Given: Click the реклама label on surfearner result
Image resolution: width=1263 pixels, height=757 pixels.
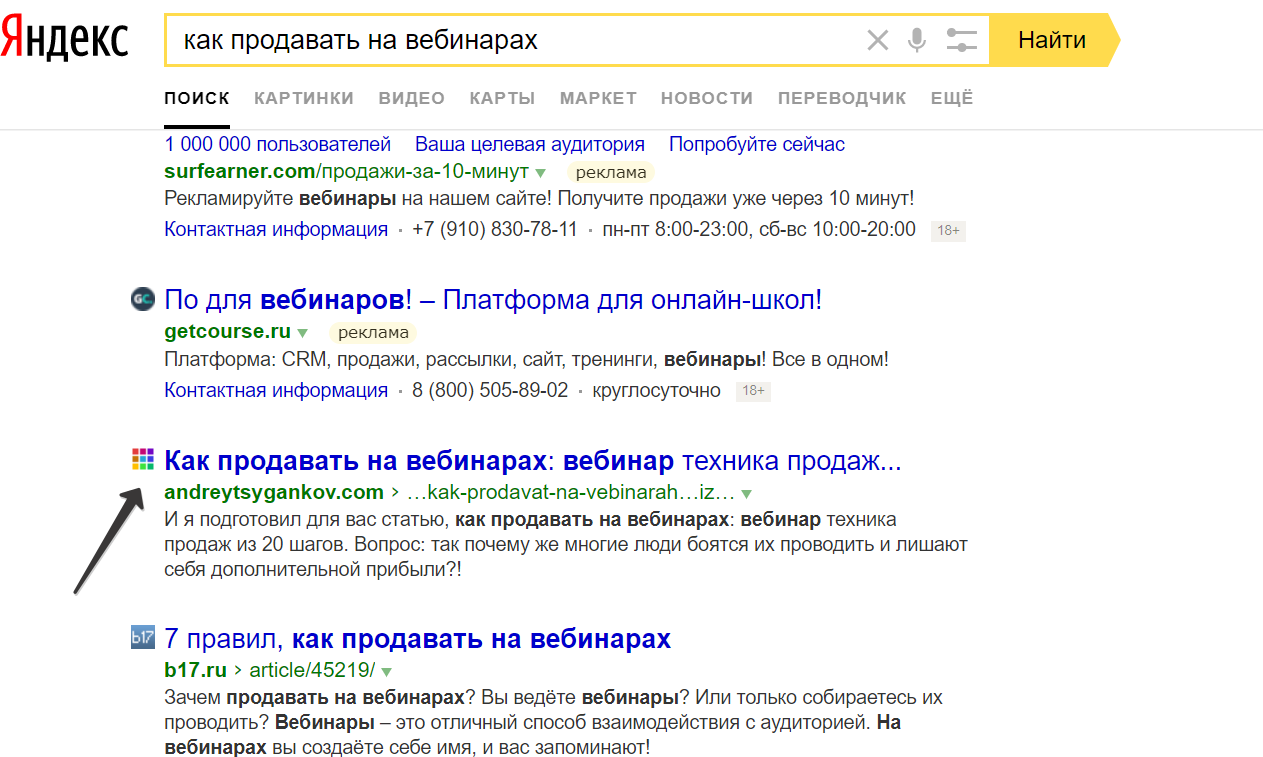Looking at the screenshot, I should coord(611,172).
